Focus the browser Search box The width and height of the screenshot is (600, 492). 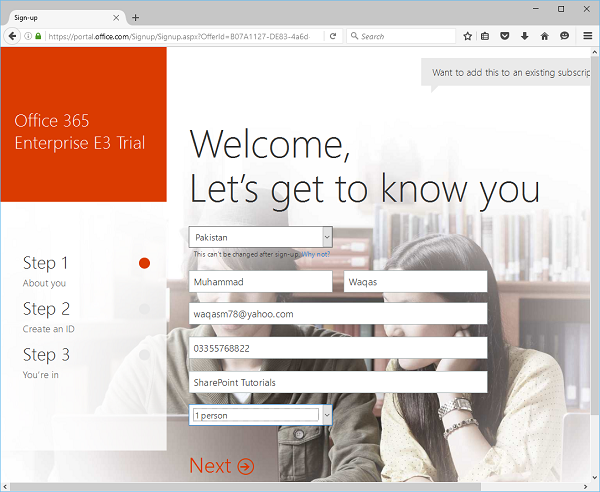click(401, 36)
